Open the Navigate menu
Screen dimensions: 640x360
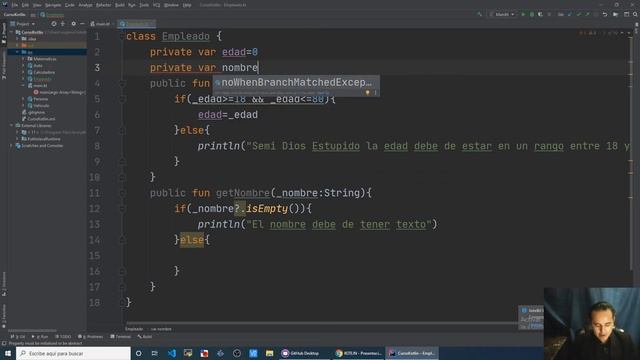(53, 5)
